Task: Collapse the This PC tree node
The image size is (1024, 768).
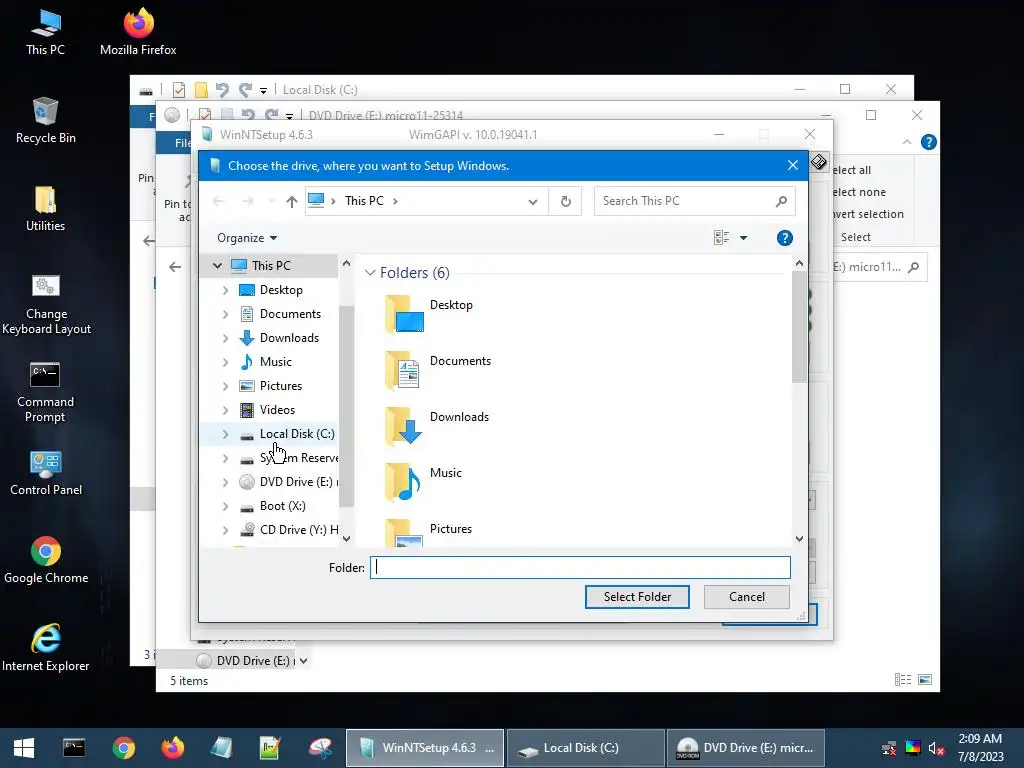Action: click(217, 266)
